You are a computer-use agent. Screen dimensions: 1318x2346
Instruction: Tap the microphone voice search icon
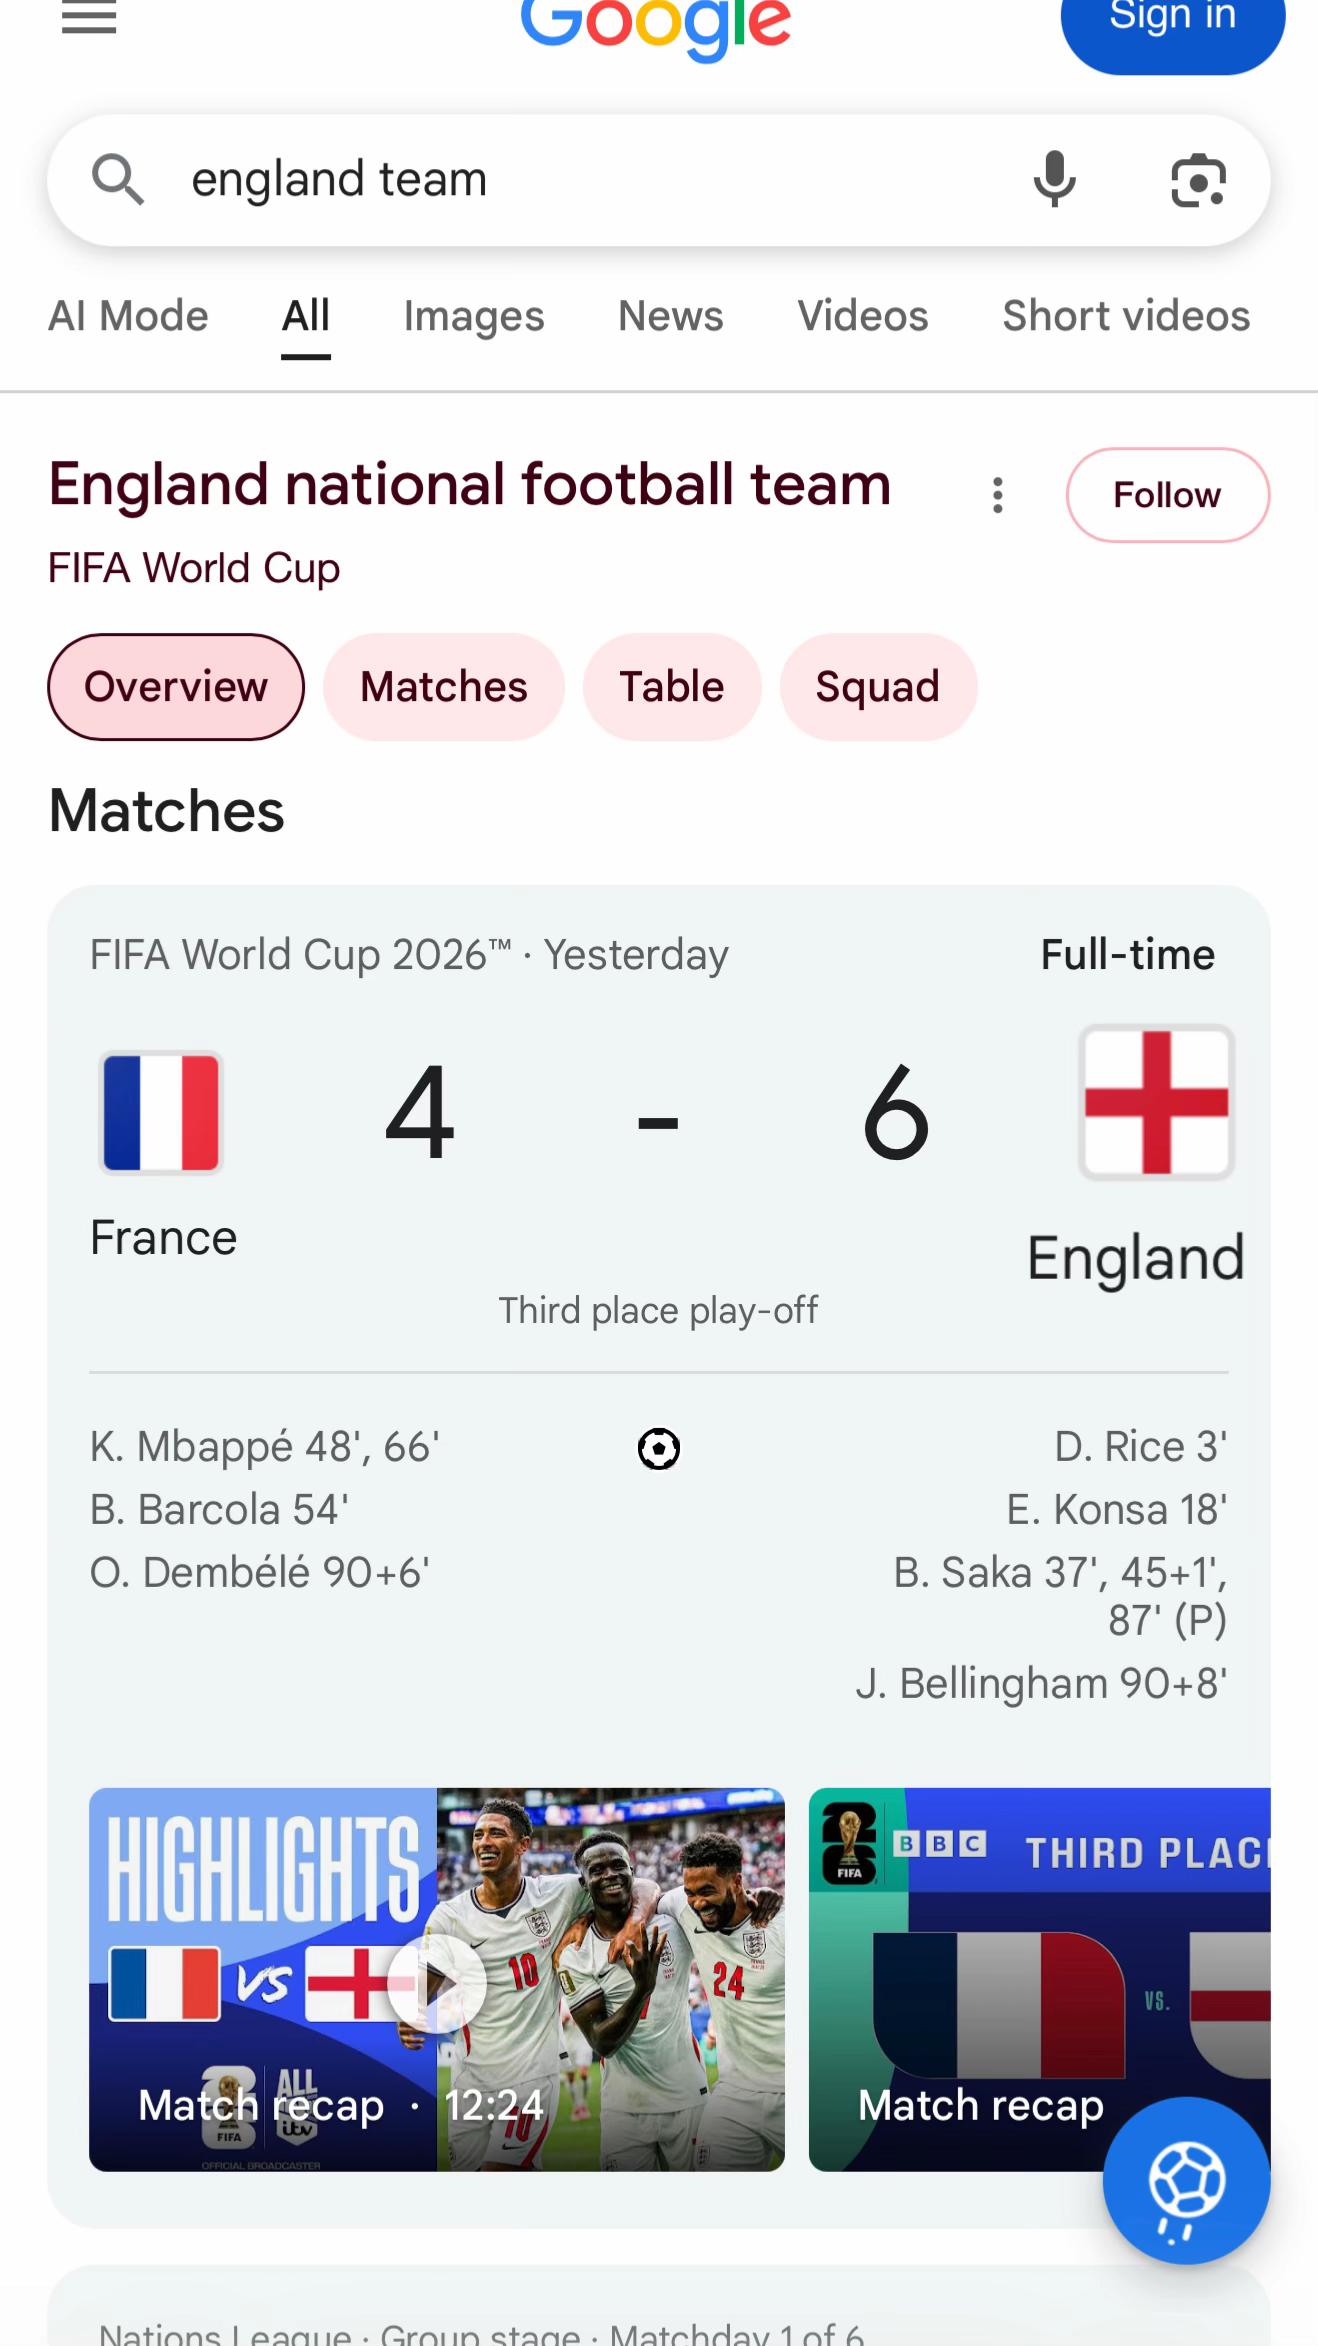(x=1054, y=180)
